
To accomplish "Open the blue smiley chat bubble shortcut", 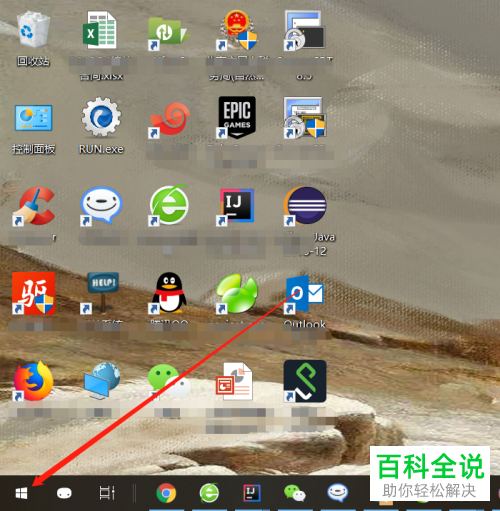I will pos(101,206).
